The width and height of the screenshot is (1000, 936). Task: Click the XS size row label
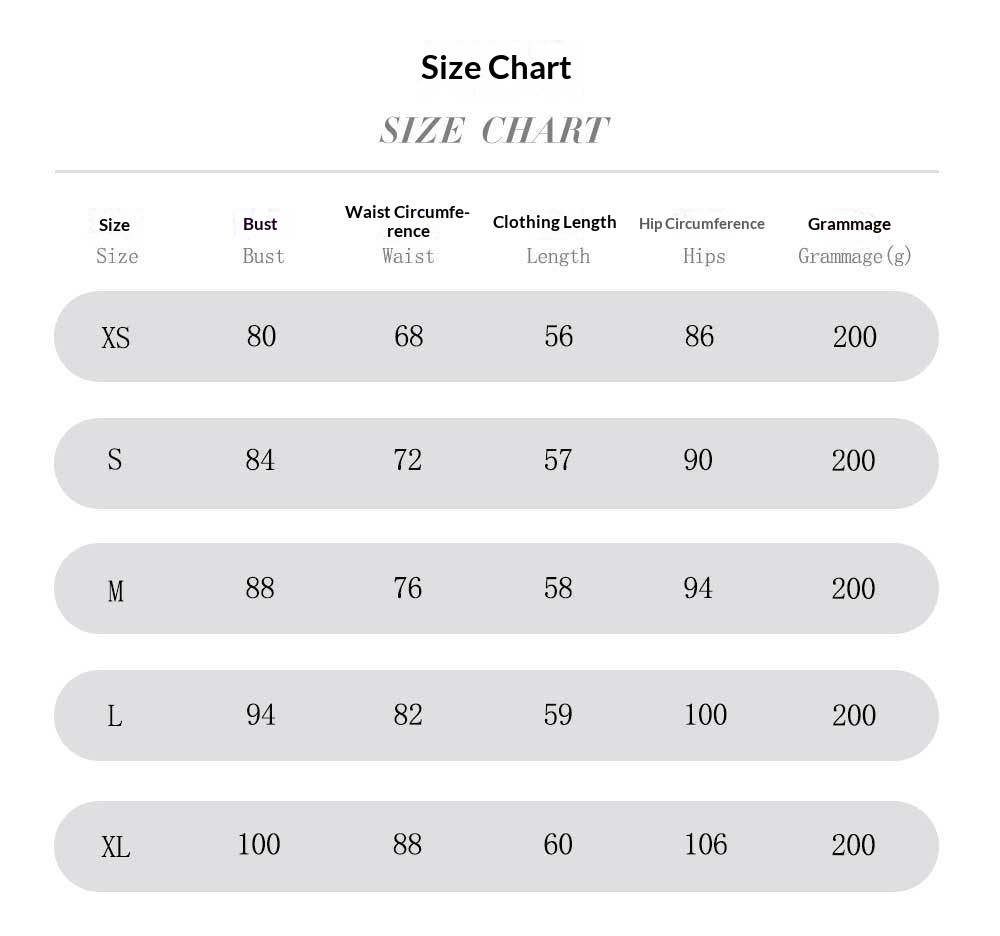click(x=115, y=337)
